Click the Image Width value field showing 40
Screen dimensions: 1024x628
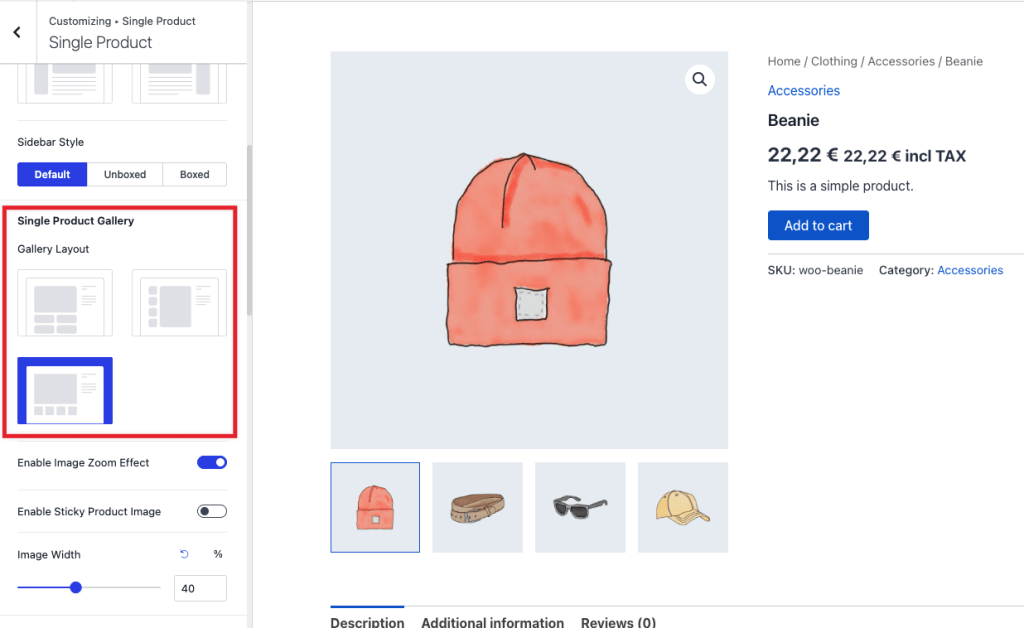pos(200,588)
